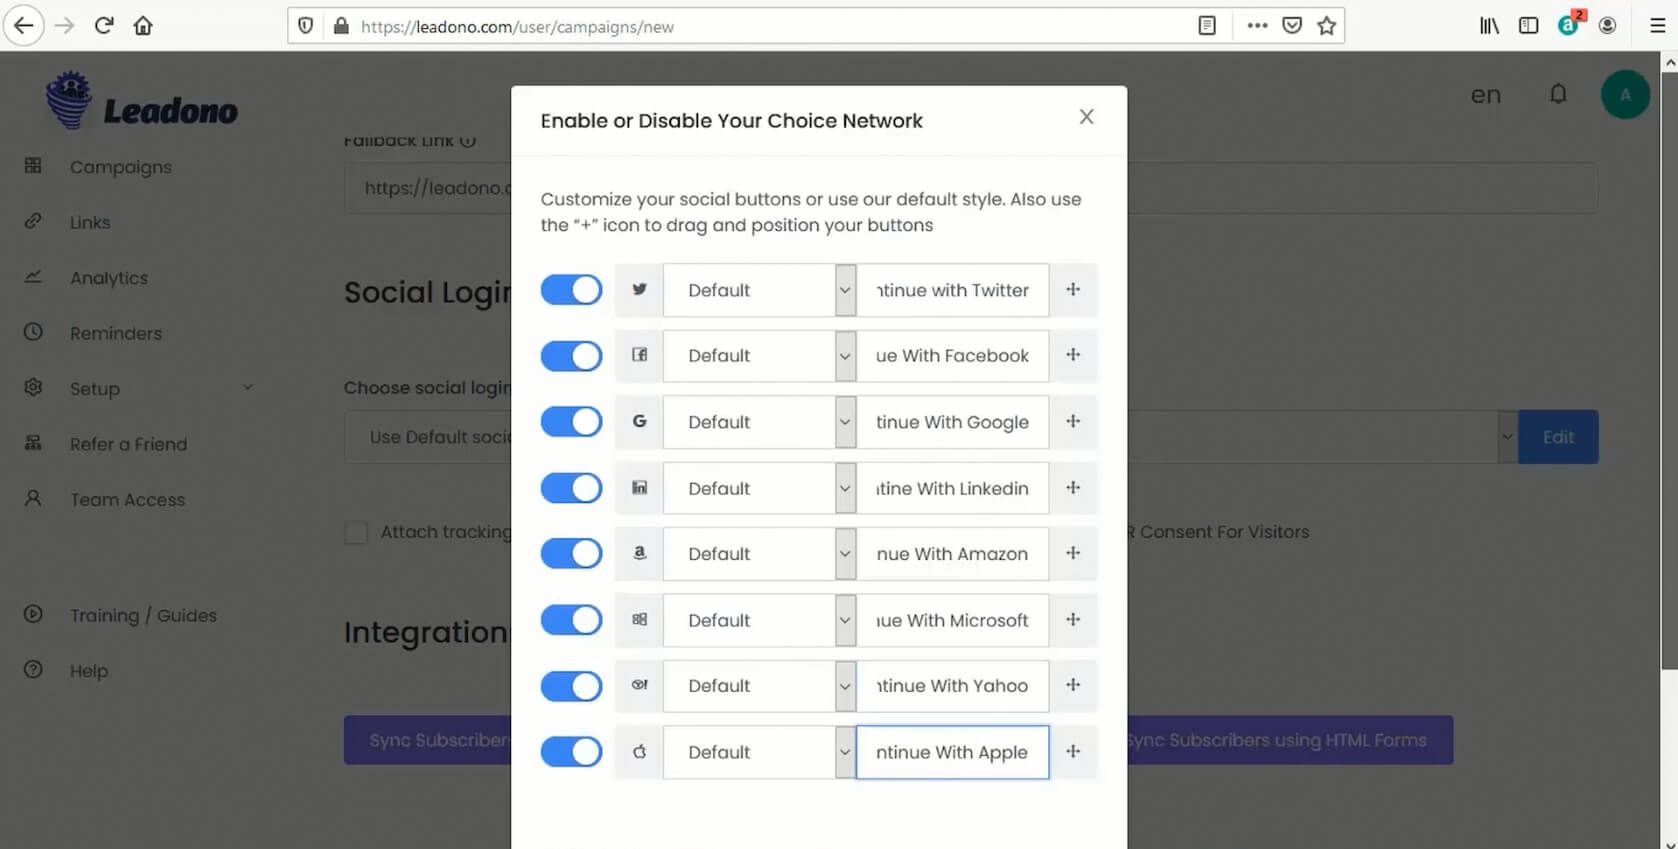Click the Amazon logo icon
The width and height of the screenshot is (1678, 849).
pyautogui.click(x=639, y=553)
